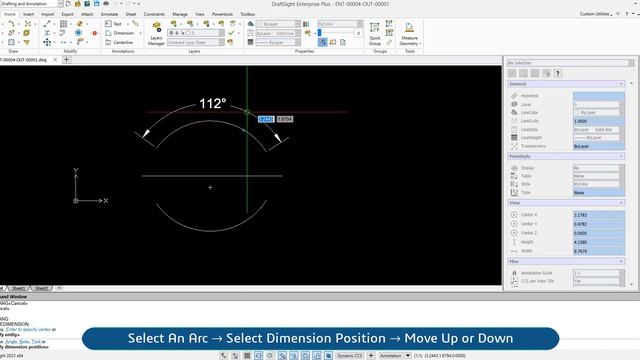The width and height of the screenshot is (640, 360).
Task: Toggle Polar tracking in the status bar
Action: coord(270,356)
